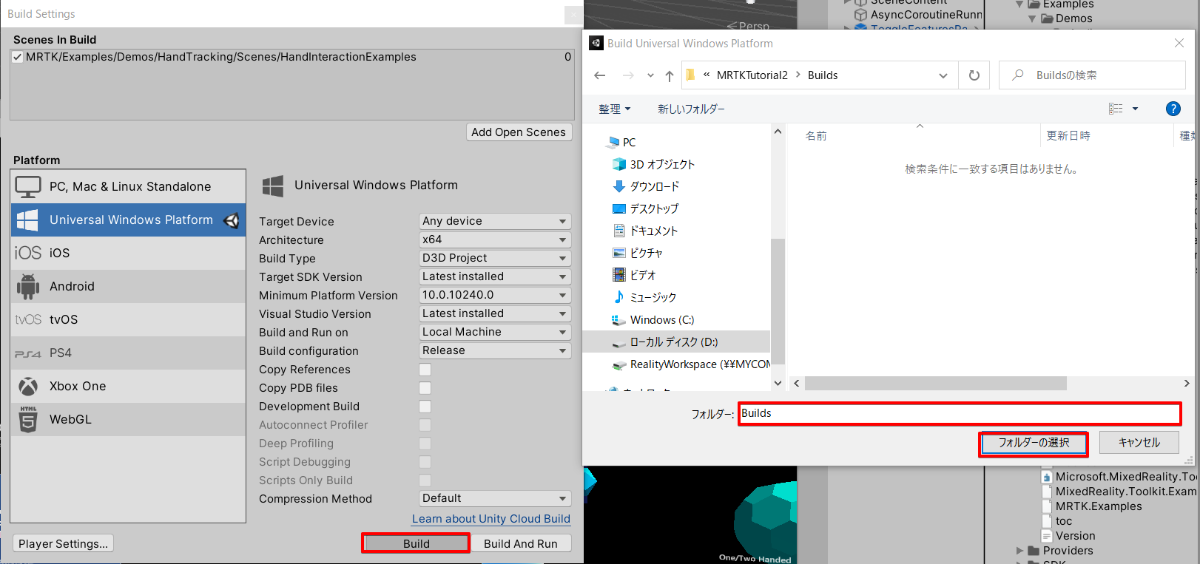Click the フォルダー name input field
1200x564 pixels.
[960, 413]
